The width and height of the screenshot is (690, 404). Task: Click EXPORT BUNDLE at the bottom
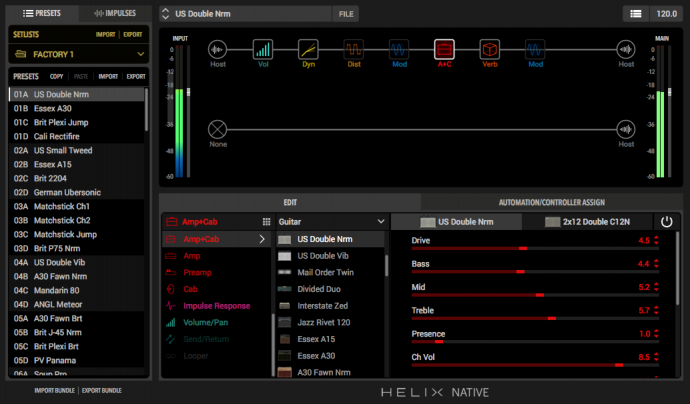[x=102, y=390]
